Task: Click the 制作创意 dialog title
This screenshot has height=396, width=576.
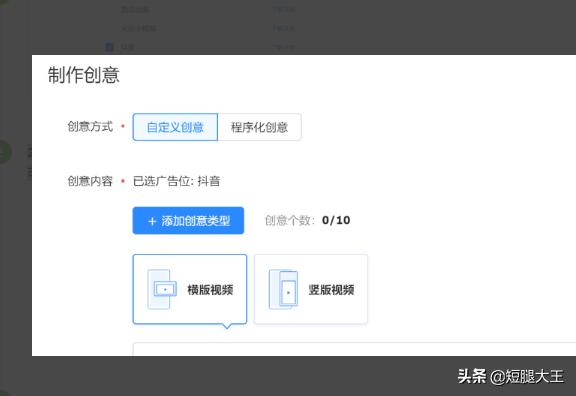Action: point(84,75)
